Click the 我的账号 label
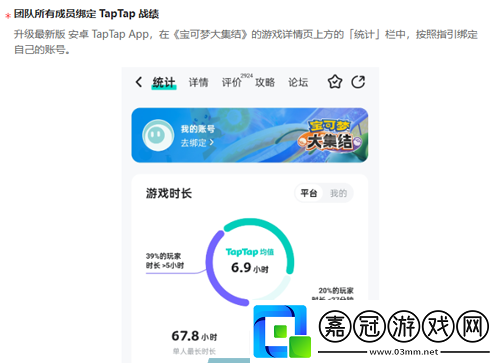The height and width of the screenshot is (363, 500). [198, 129]
